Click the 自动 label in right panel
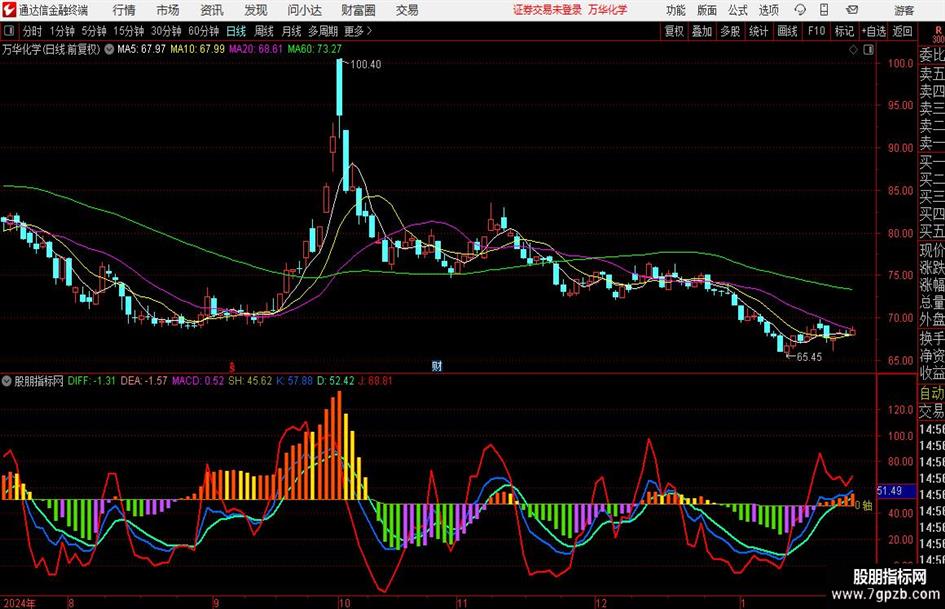Screen dimensions: 945x609 click(932, 393)
